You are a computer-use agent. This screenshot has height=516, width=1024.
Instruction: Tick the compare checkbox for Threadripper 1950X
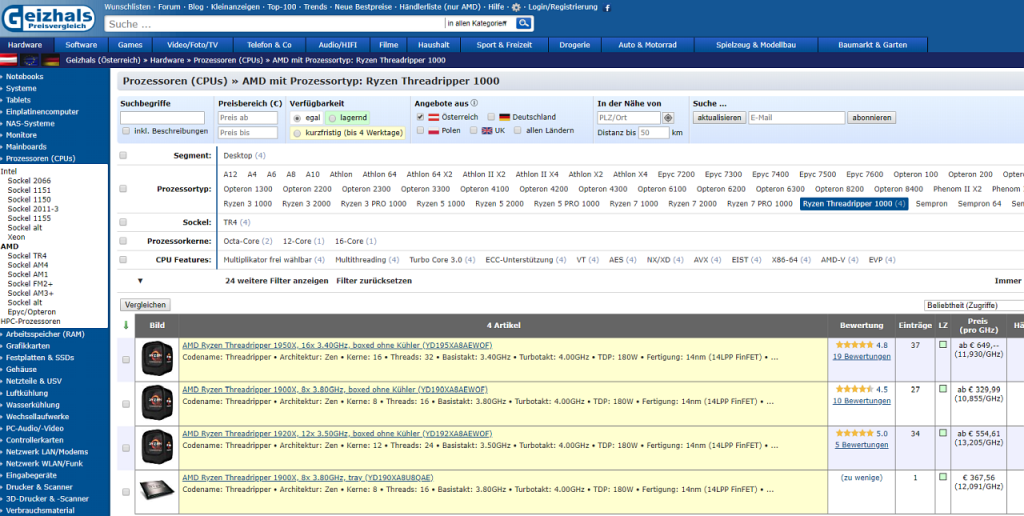126,359
